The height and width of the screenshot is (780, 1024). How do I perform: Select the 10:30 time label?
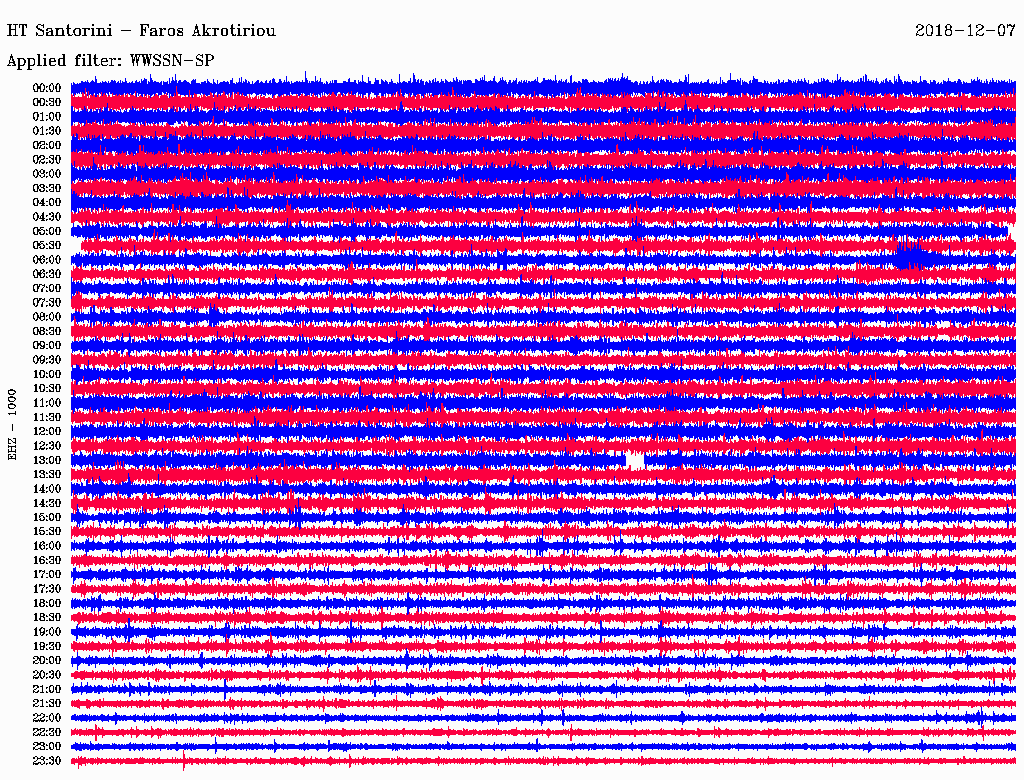[47, 389]
